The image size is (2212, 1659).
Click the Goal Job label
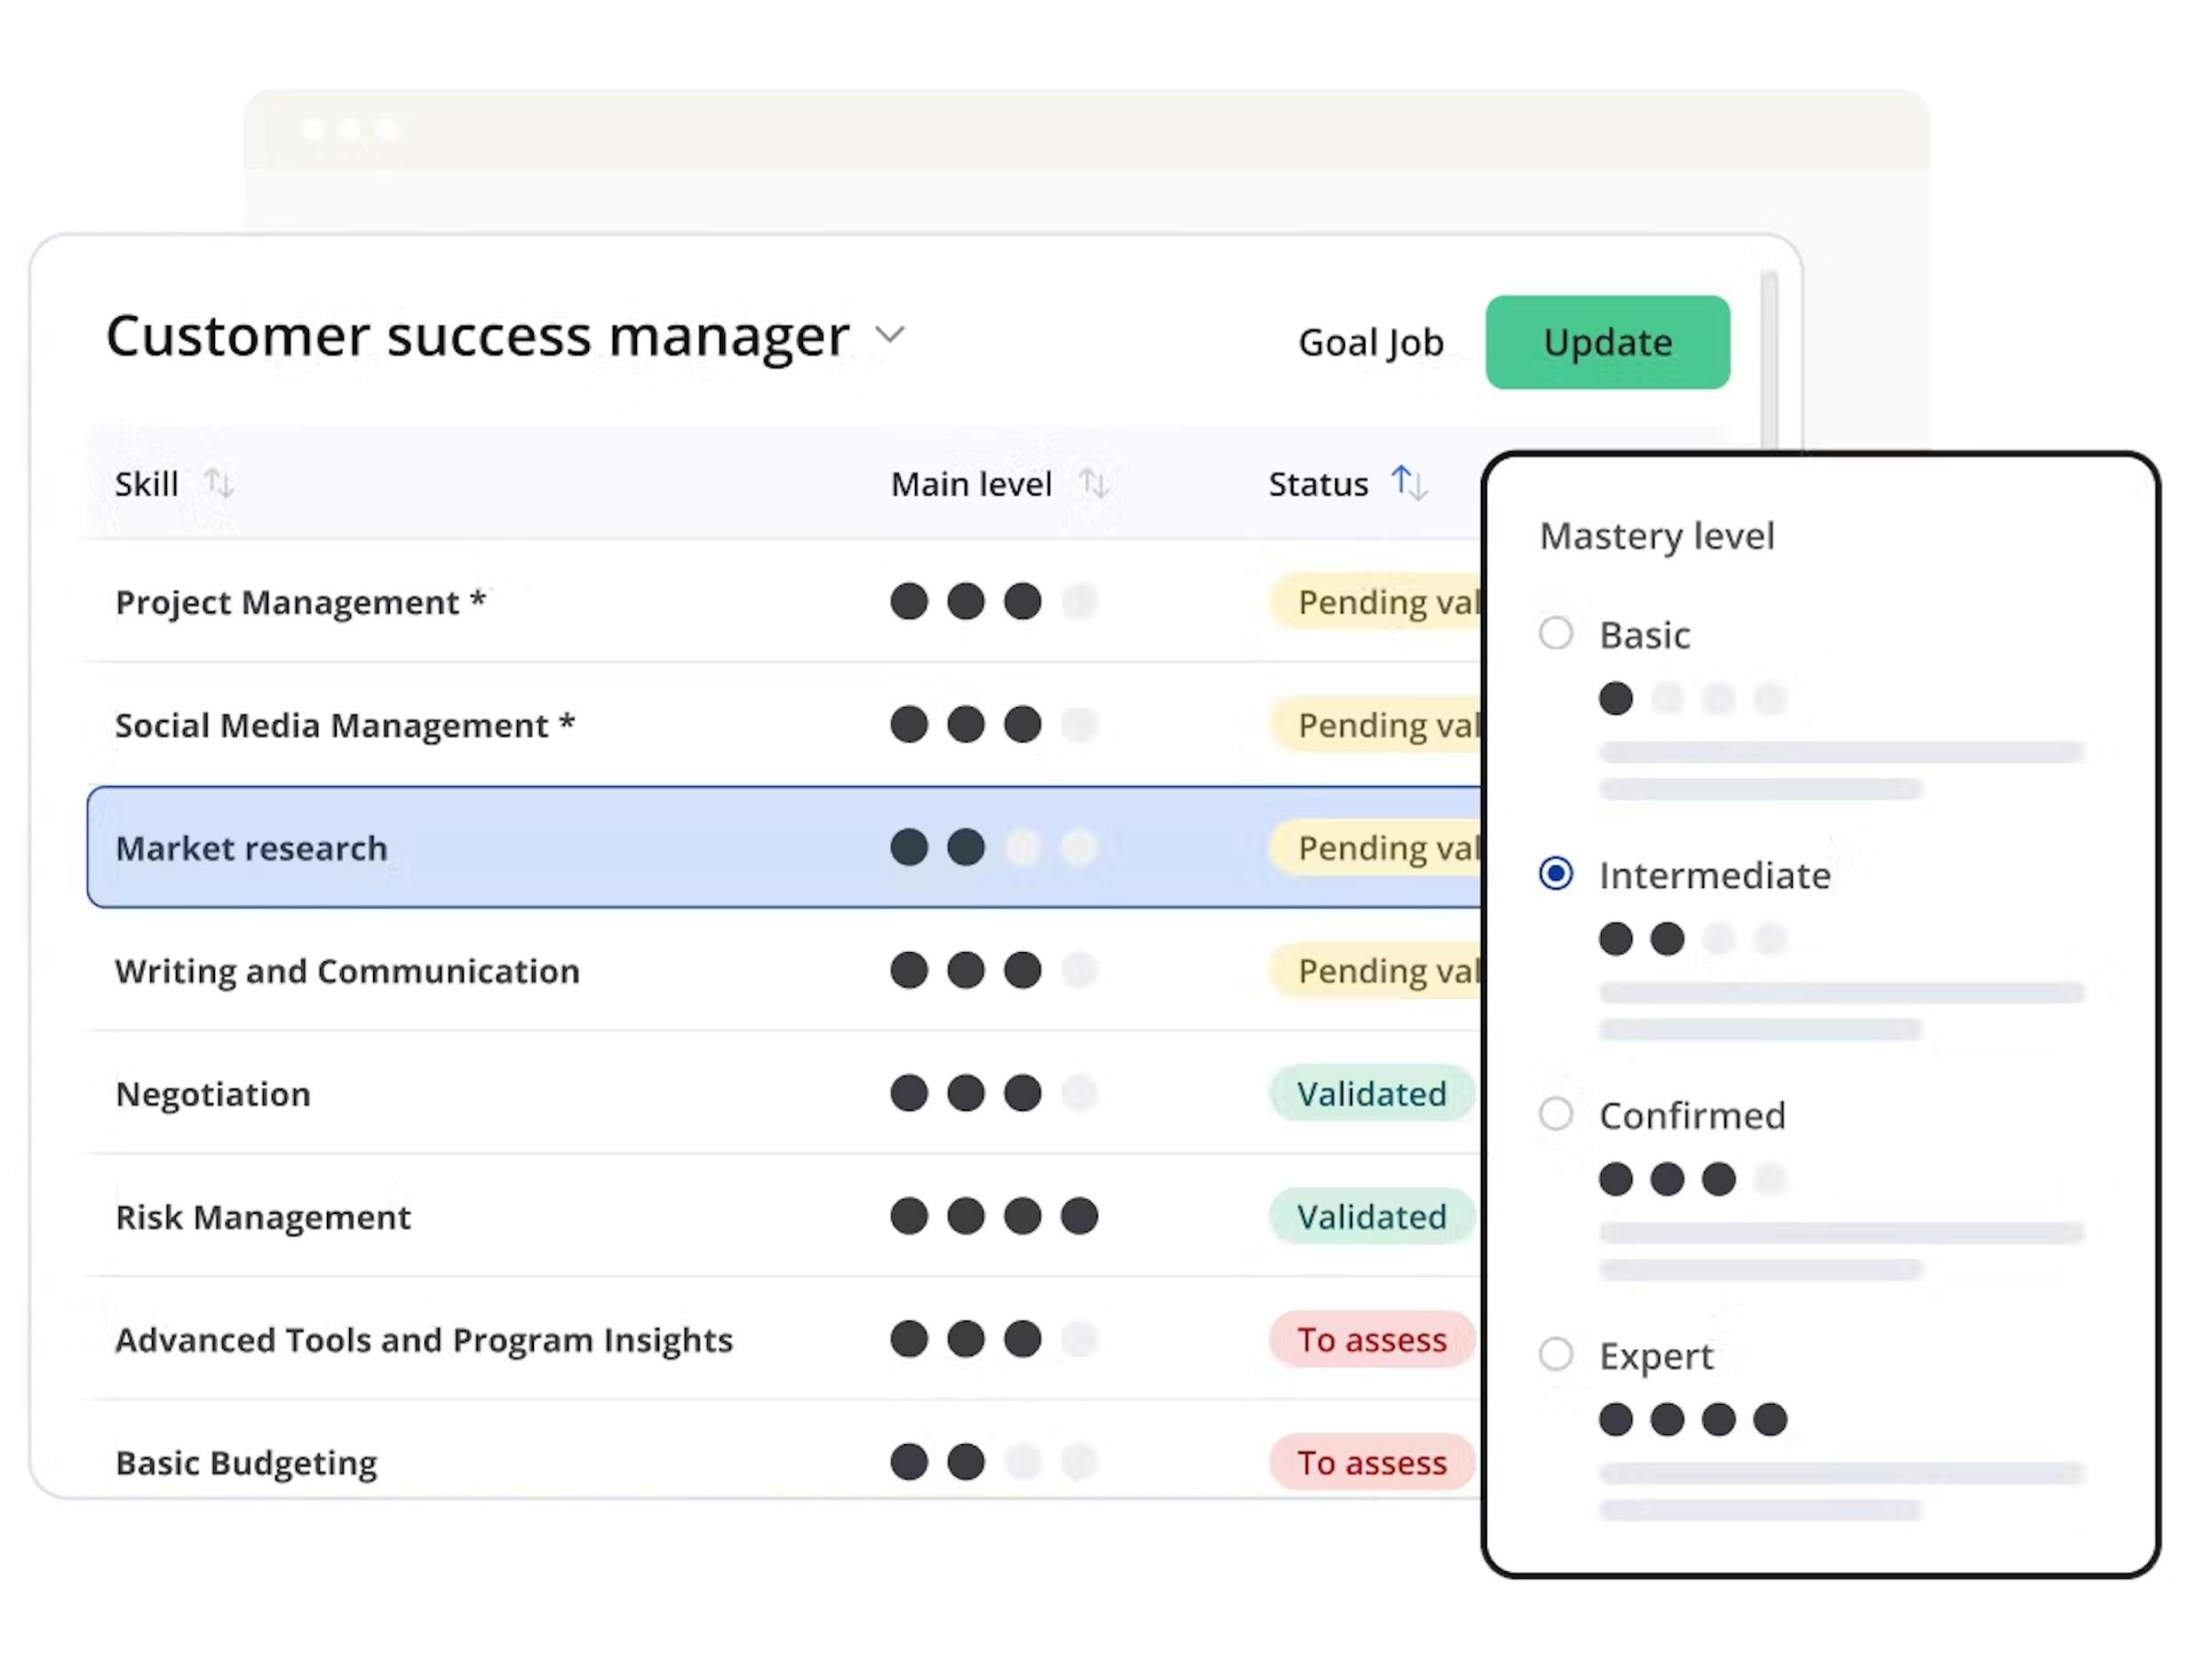point(1371,343)
